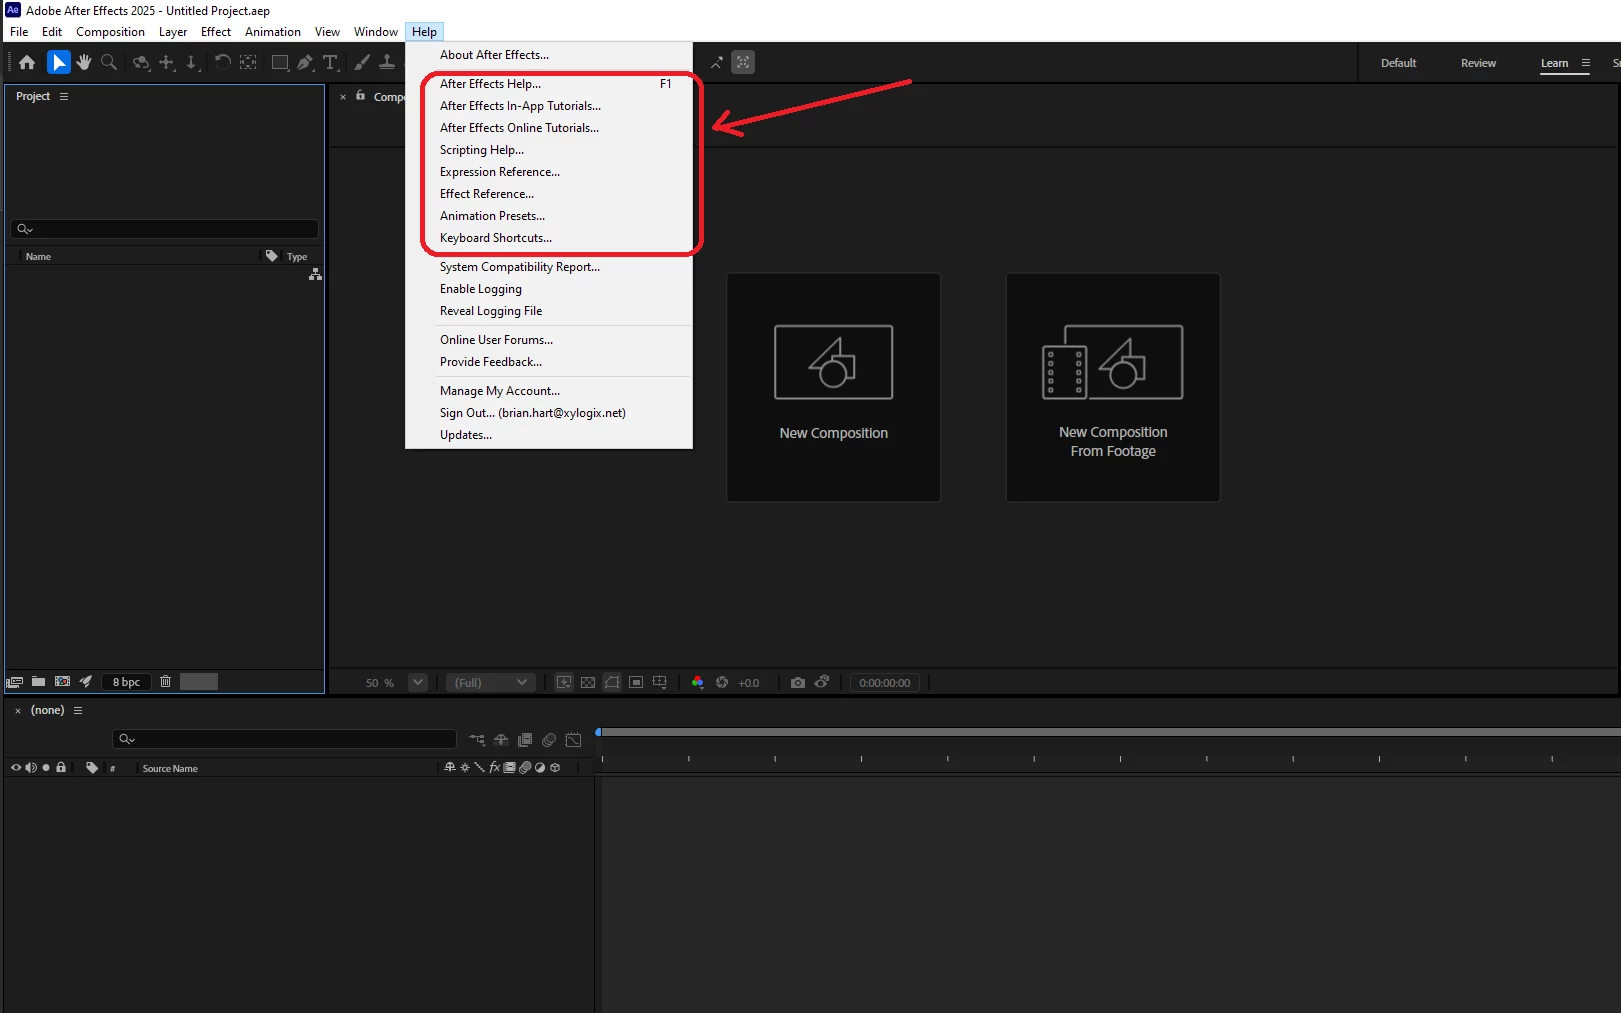Select the Hand tool
The height and width of the screenshot is (1013, 1621).
[x=84, y=62]
